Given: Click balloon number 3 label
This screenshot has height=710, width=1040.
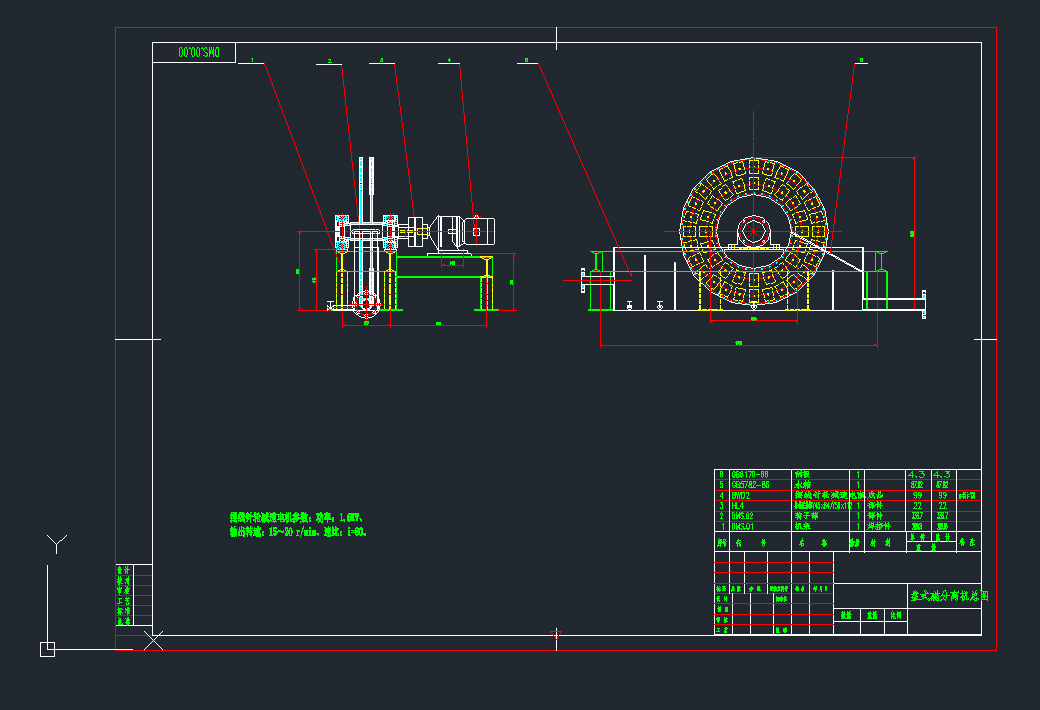Looking at the screenshot, I should 381,60.
